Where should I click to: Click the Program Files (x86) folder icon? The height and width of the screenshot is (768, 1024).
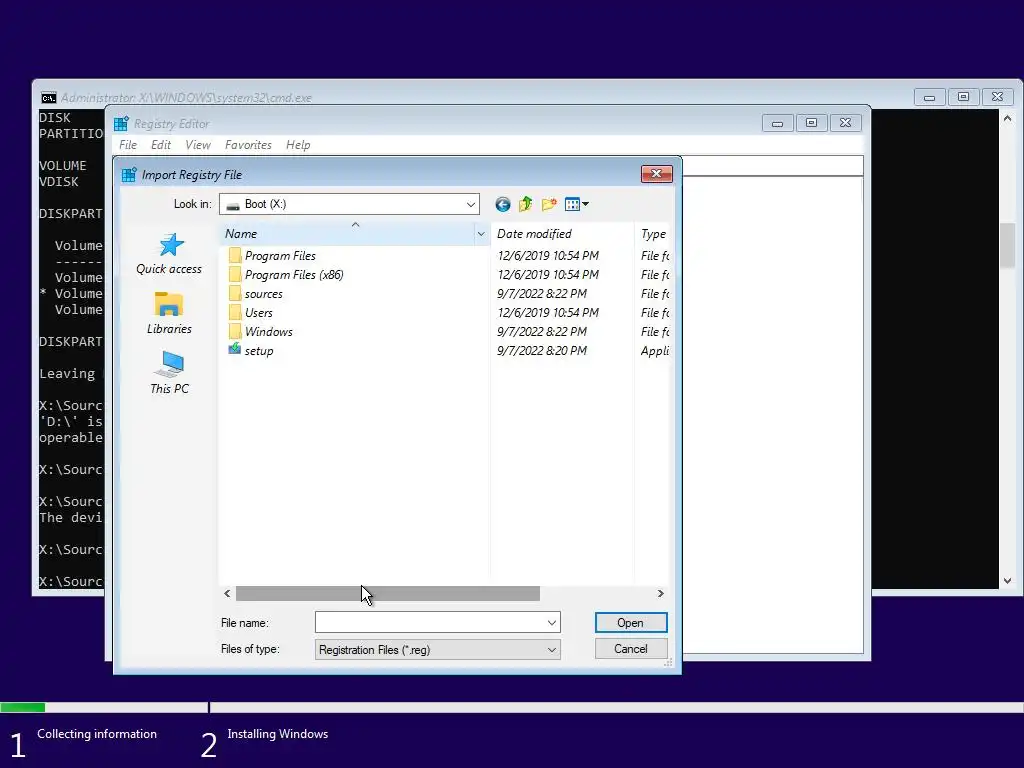click(x=235, y=274)
